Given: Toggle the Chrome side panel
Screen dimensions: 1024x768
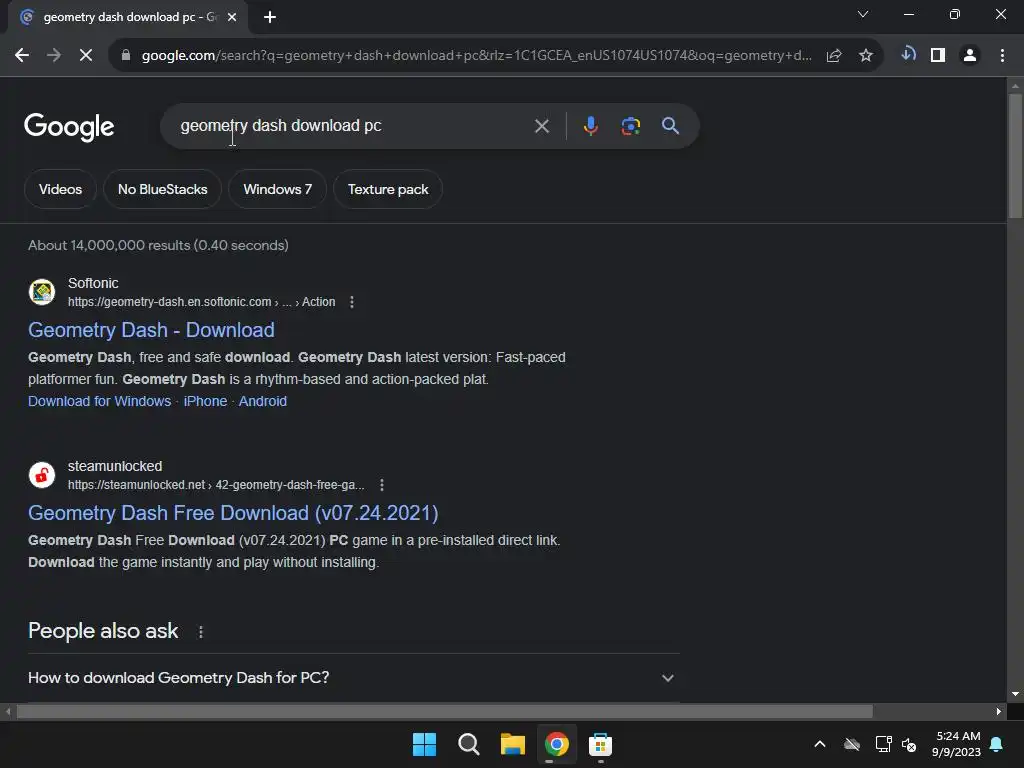Looking at the screenshot, I should coord(938,56).
